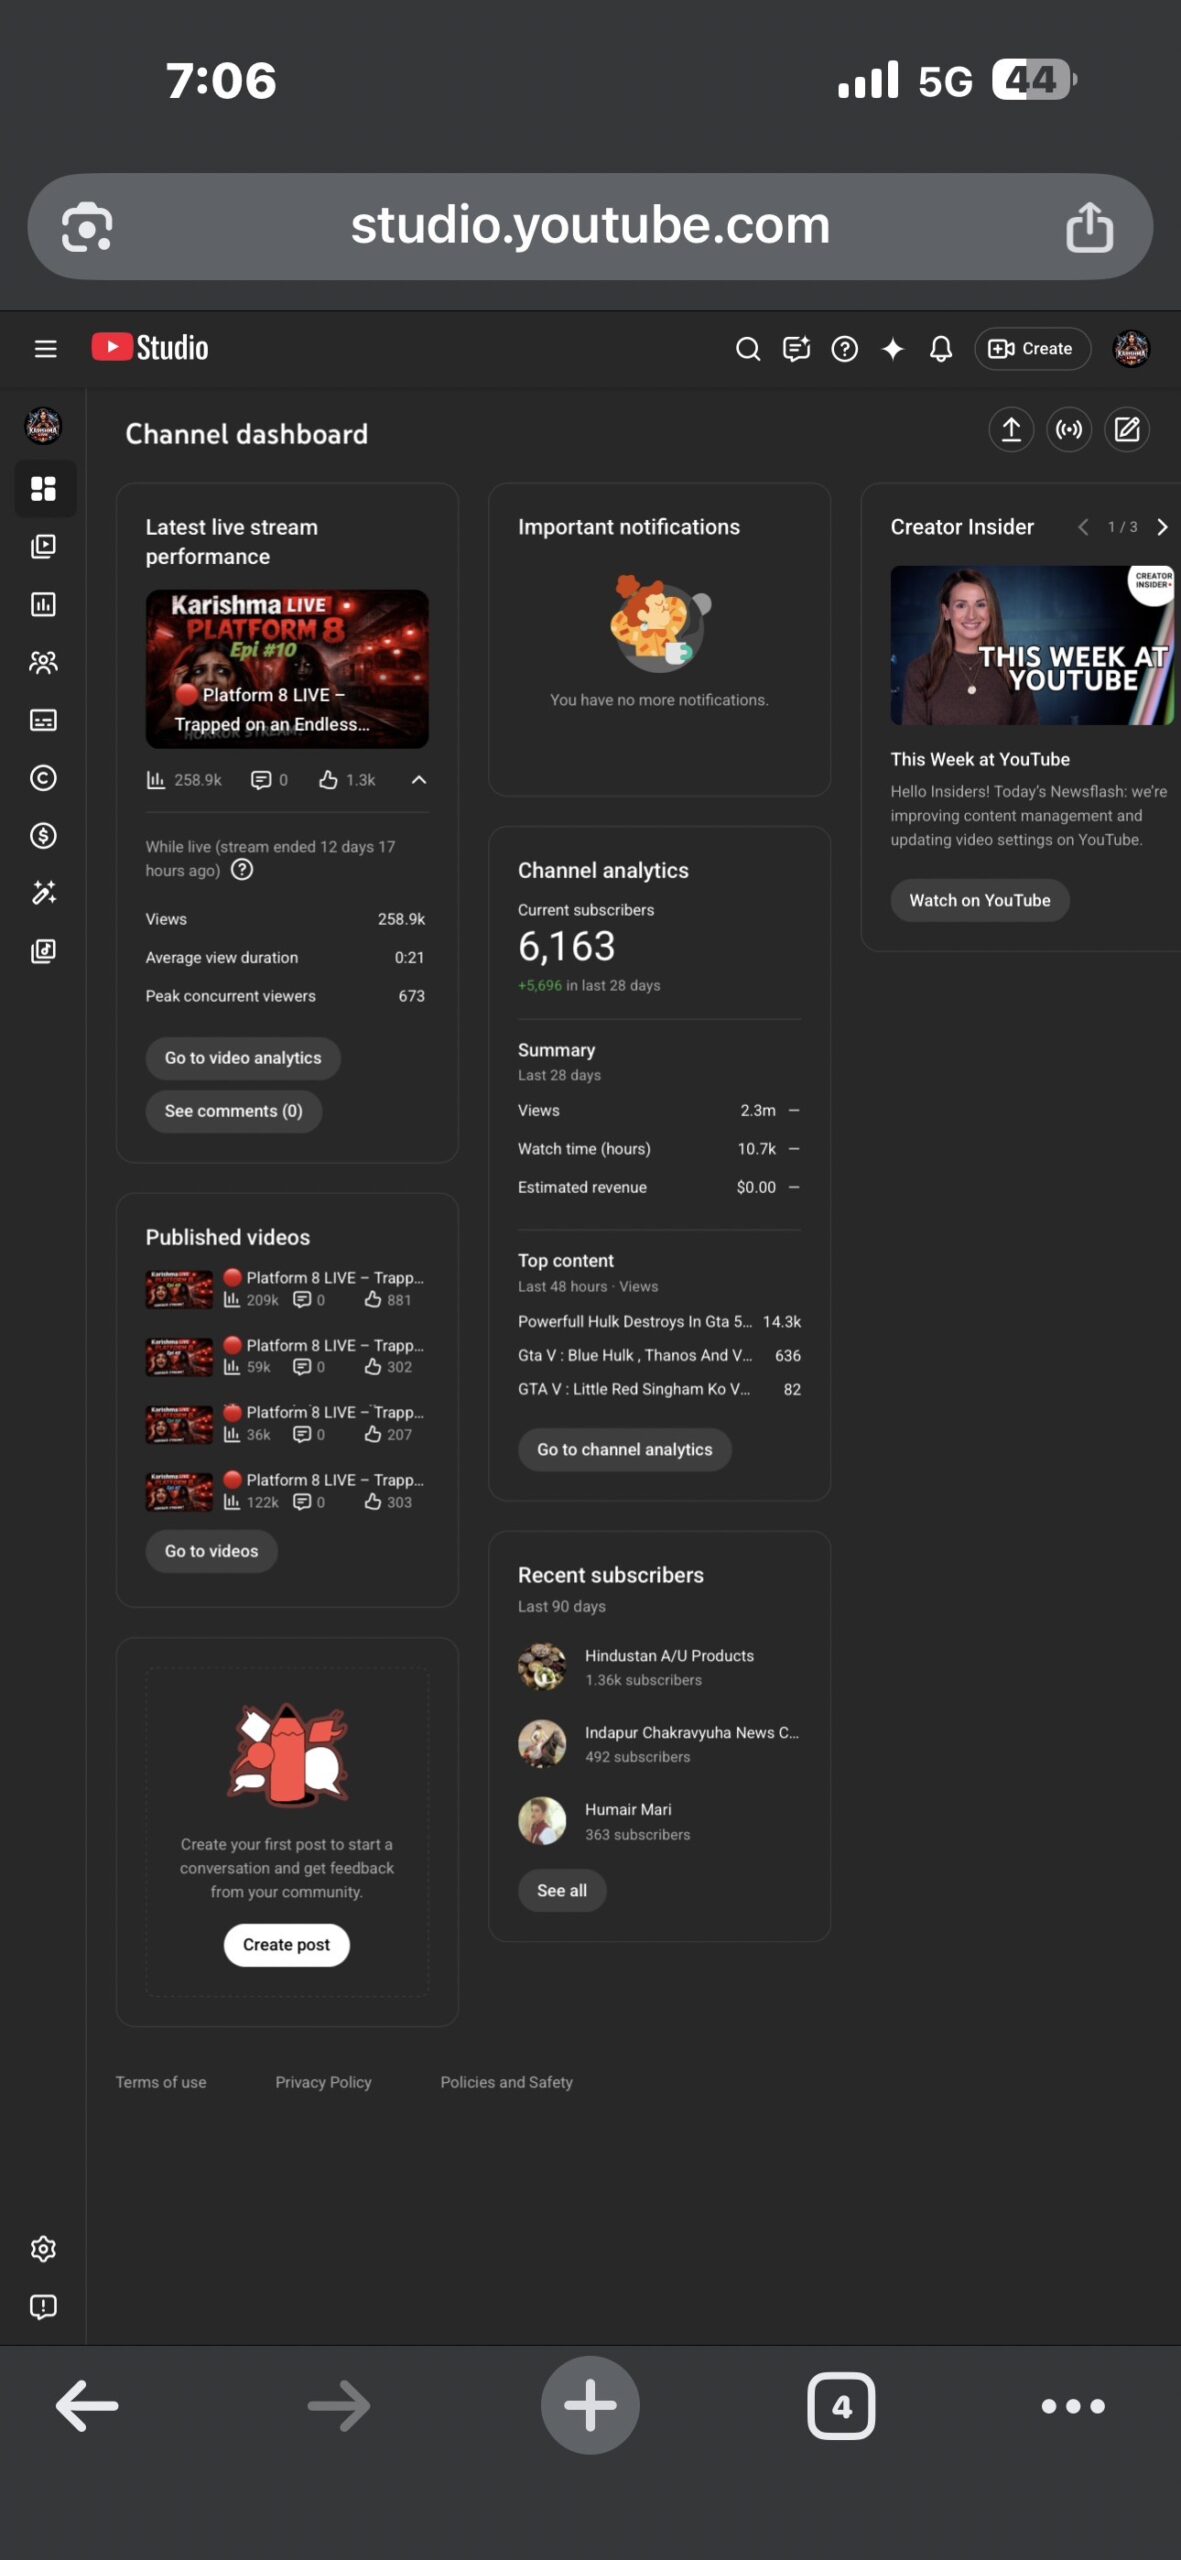Click Go to channel analytics
Screen dimensions: 1181x2560
624,1449
